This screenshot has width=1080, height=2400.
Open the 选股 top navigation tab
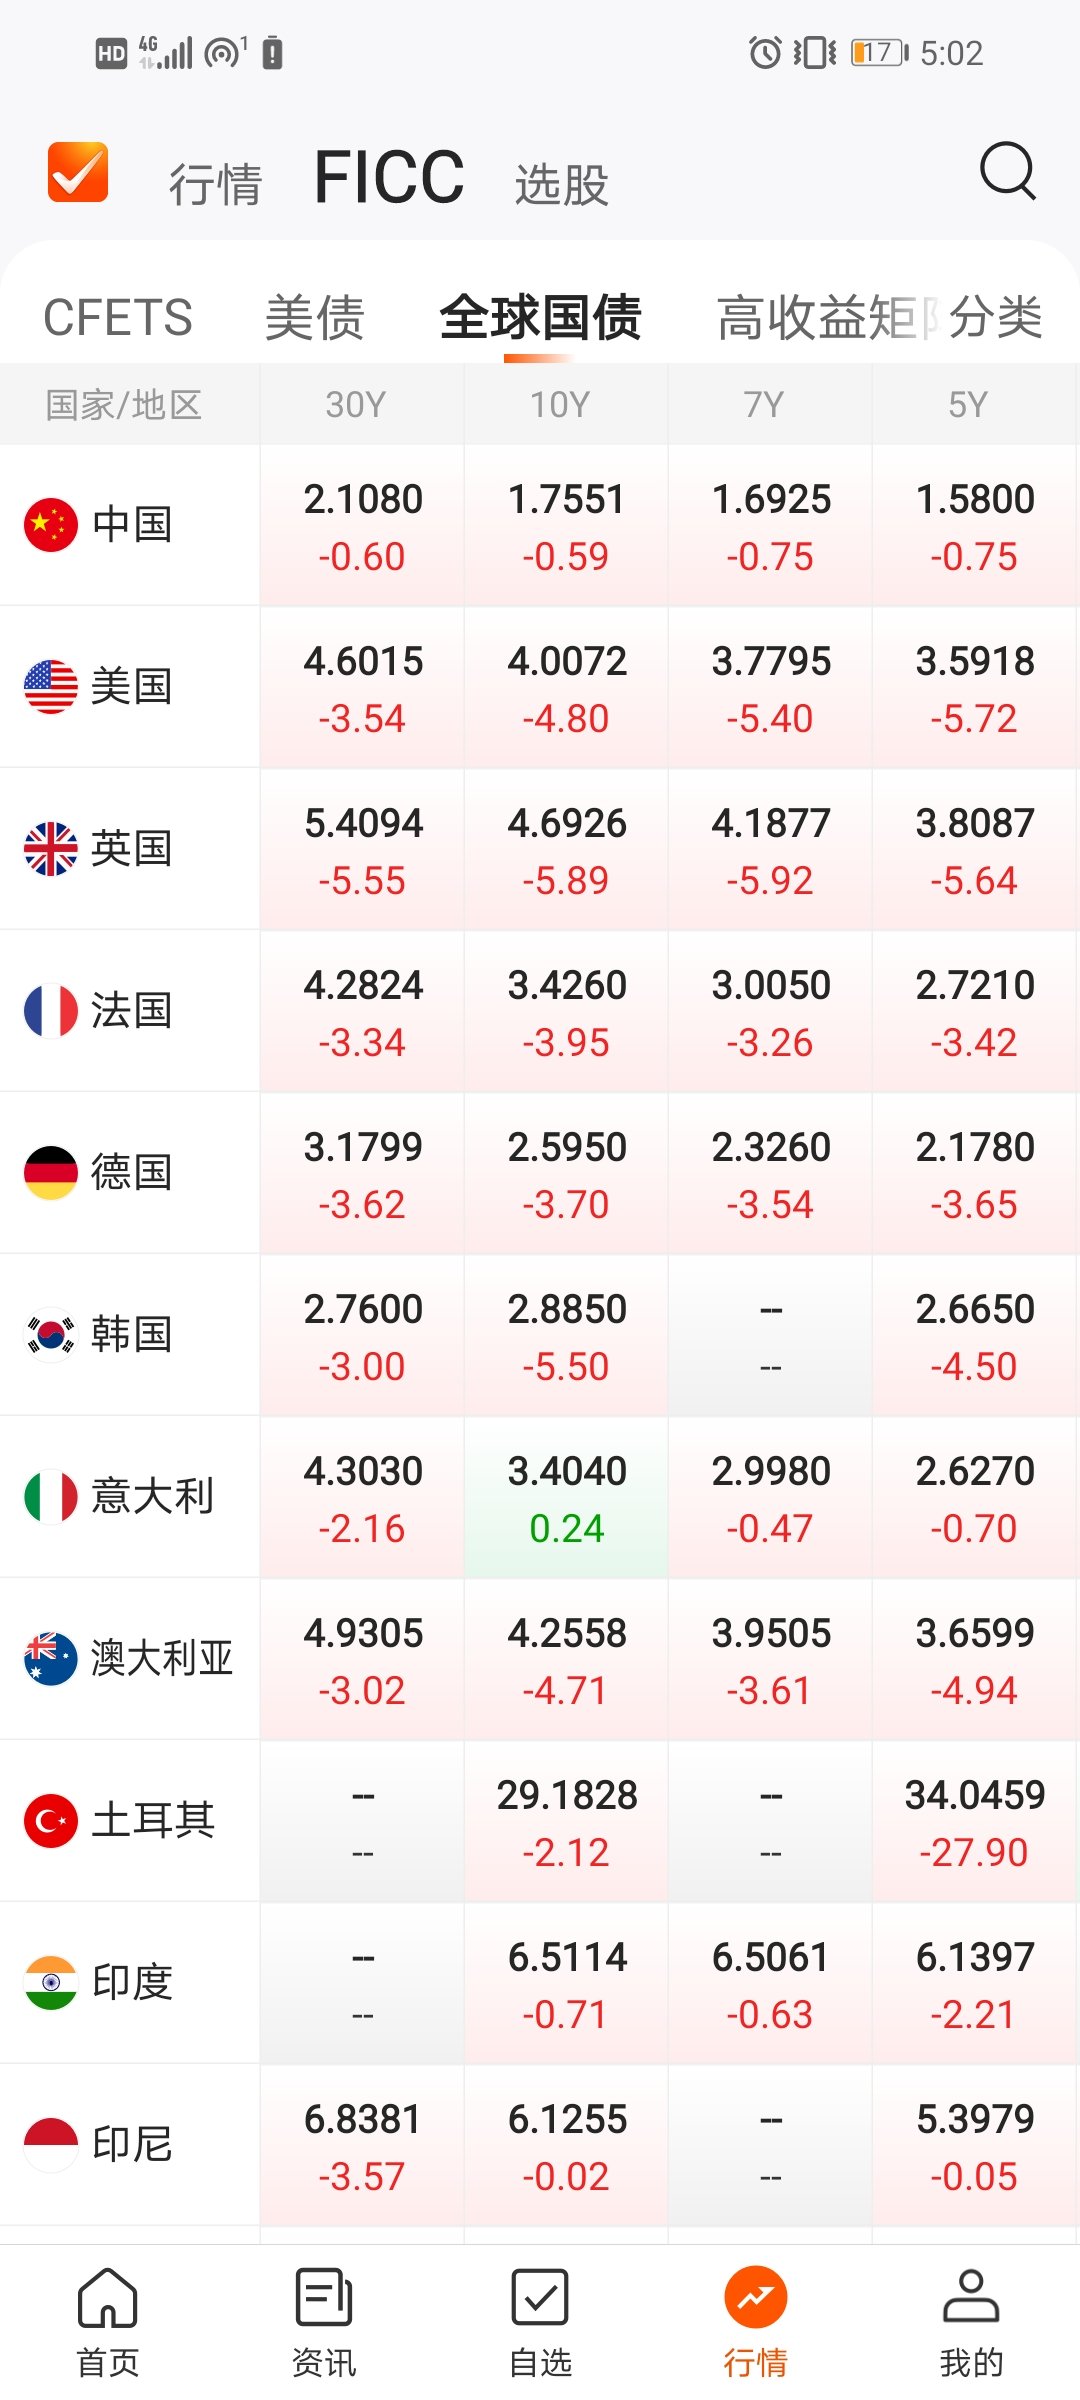[562, 184]
